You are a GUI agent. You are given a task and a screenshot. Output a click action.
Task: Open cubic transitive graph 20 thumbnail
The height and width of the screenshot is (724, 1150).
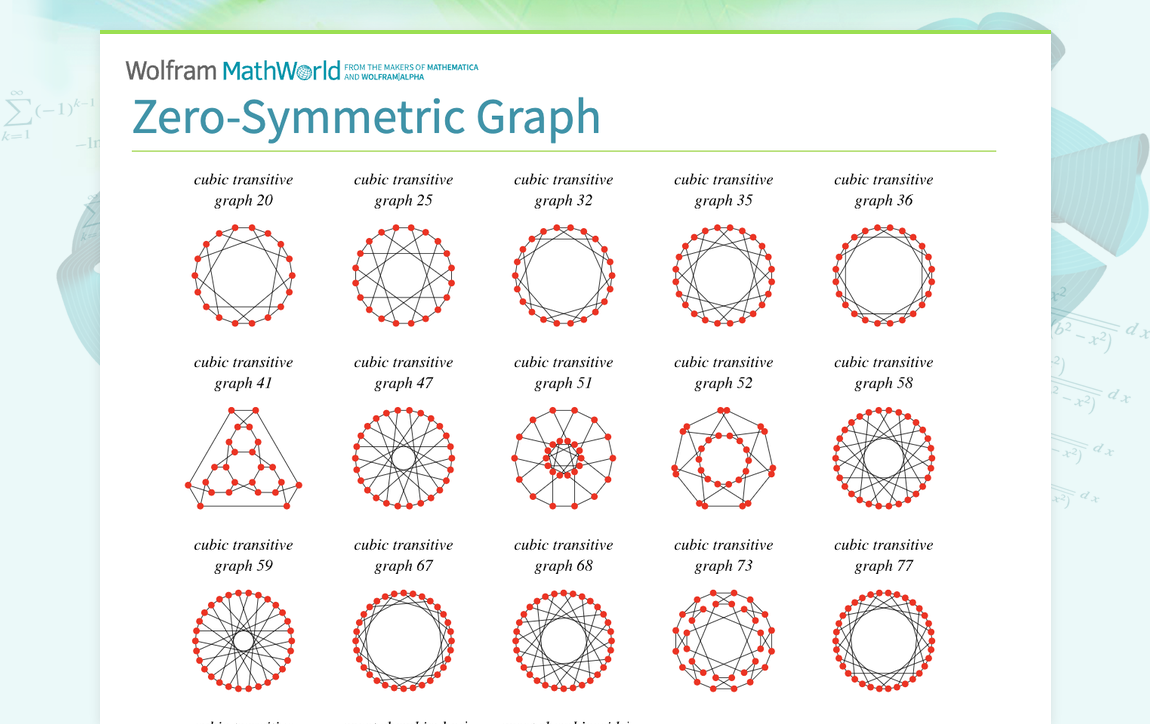tap(243, 275)
